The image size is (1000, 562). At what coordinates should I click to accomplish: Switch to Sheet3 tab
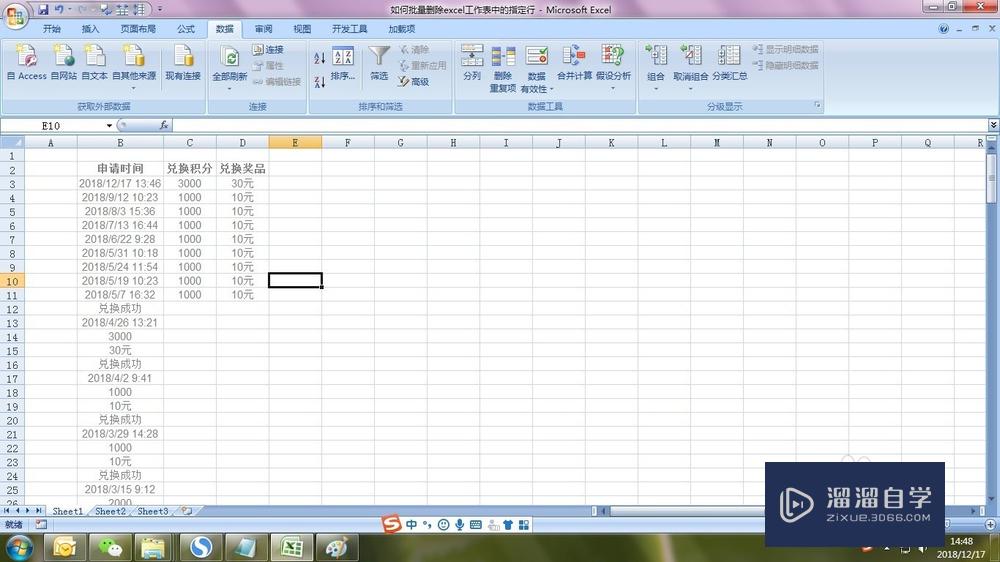coord(153,511)
